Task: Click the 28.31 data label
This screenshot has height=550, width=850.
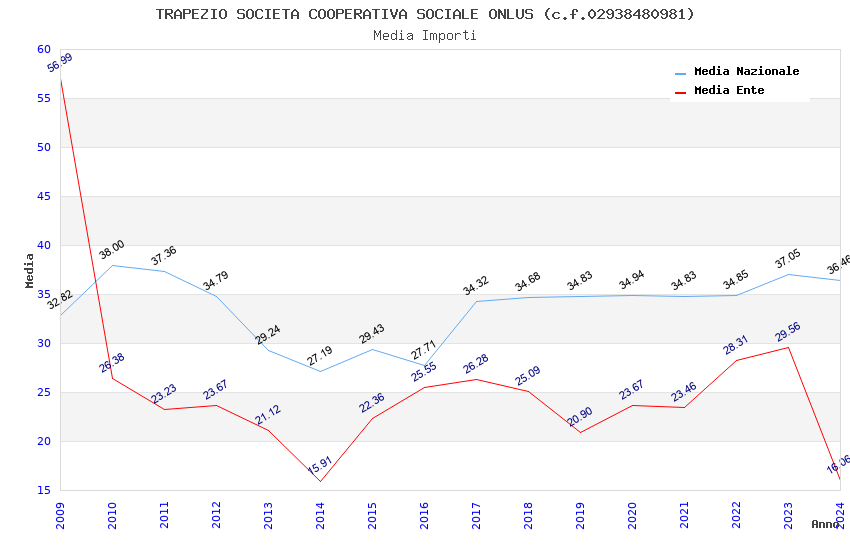Action: tap(736, 345)
